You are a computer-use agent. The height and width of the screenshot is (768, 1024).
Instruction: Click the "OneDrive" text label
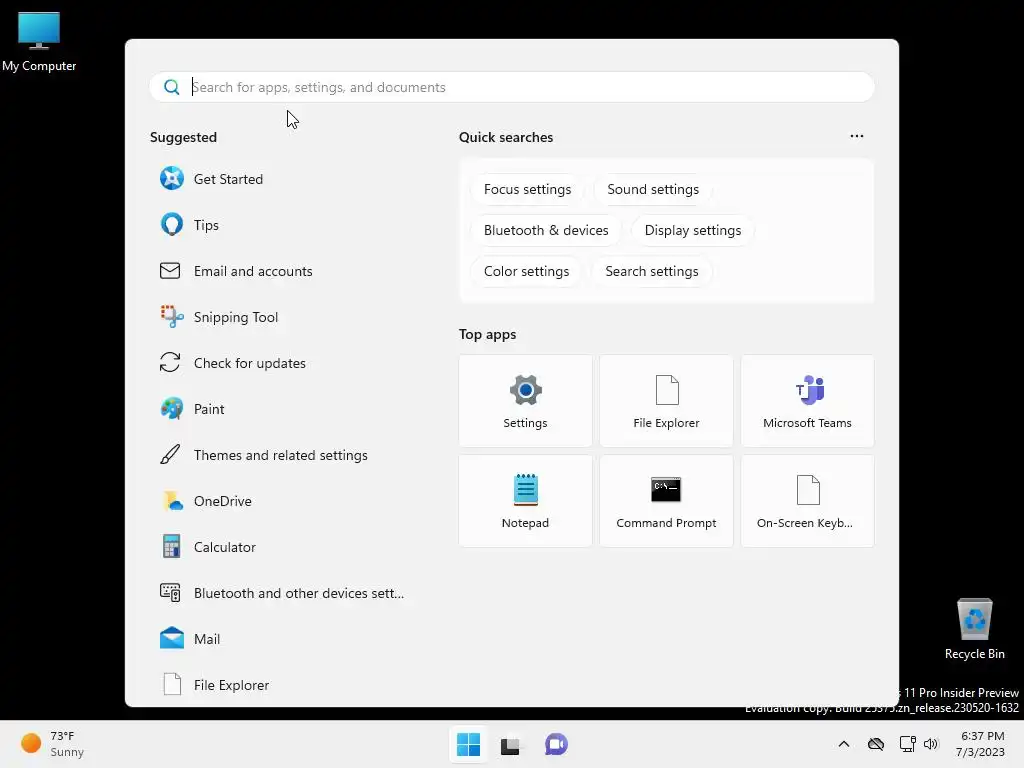(x=223, y=501)
